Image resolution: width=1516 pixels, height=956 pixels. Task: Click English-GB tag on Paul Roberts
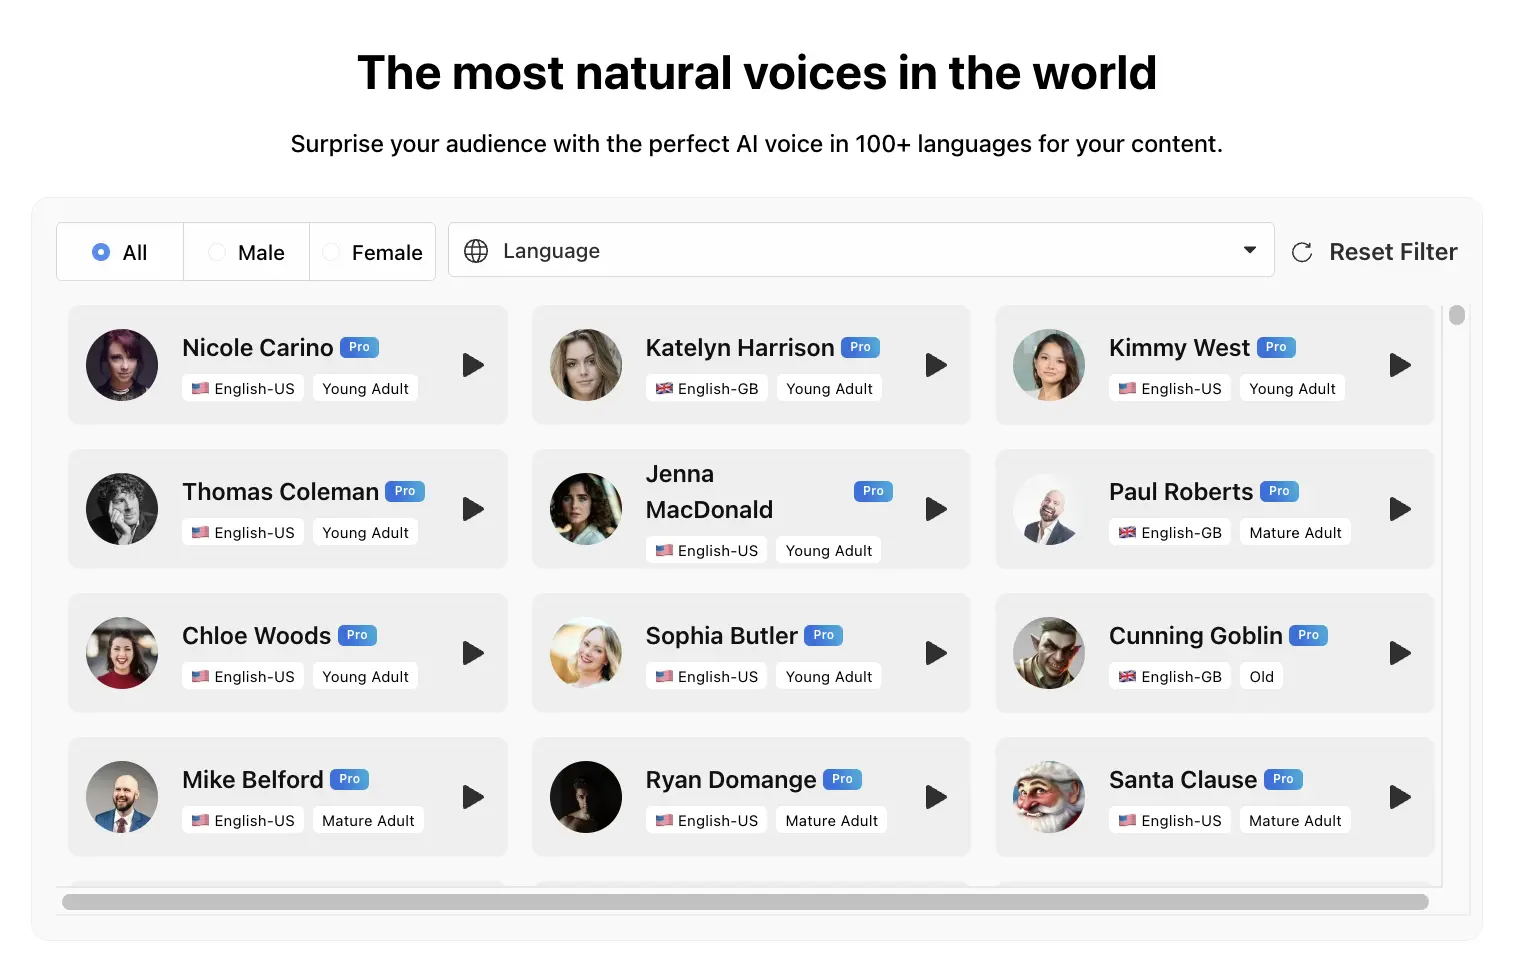pyautogui.click(x=1170, y=533)
